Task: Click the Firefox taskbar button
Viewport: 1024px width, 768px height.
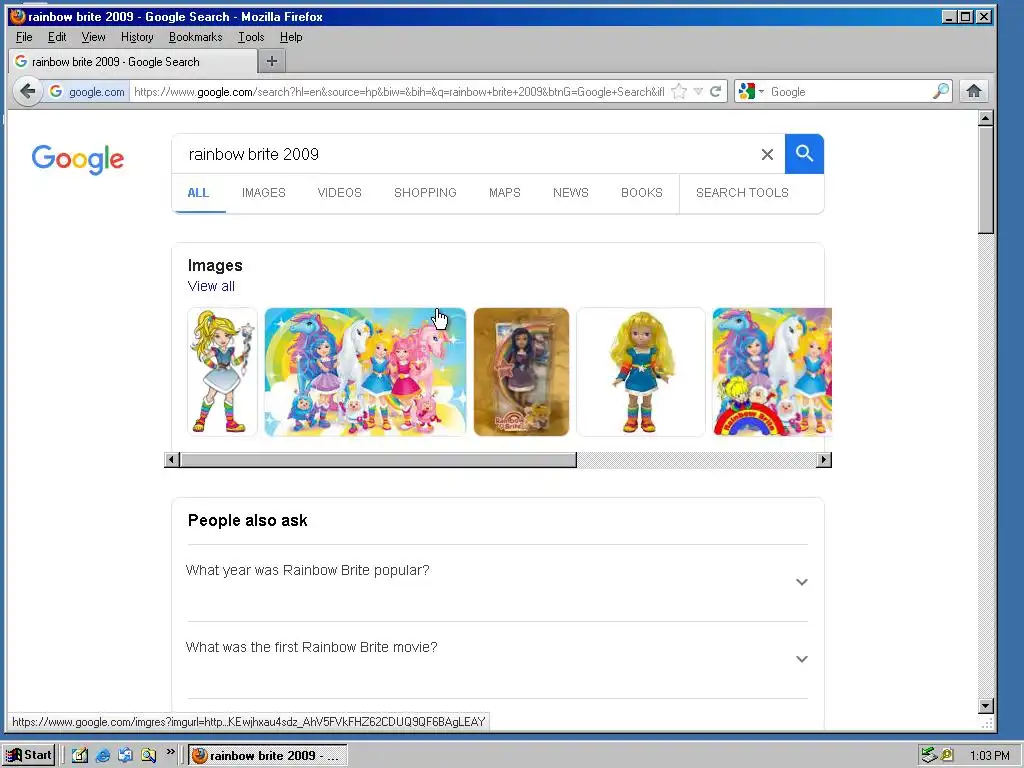Action: [268, 756]
